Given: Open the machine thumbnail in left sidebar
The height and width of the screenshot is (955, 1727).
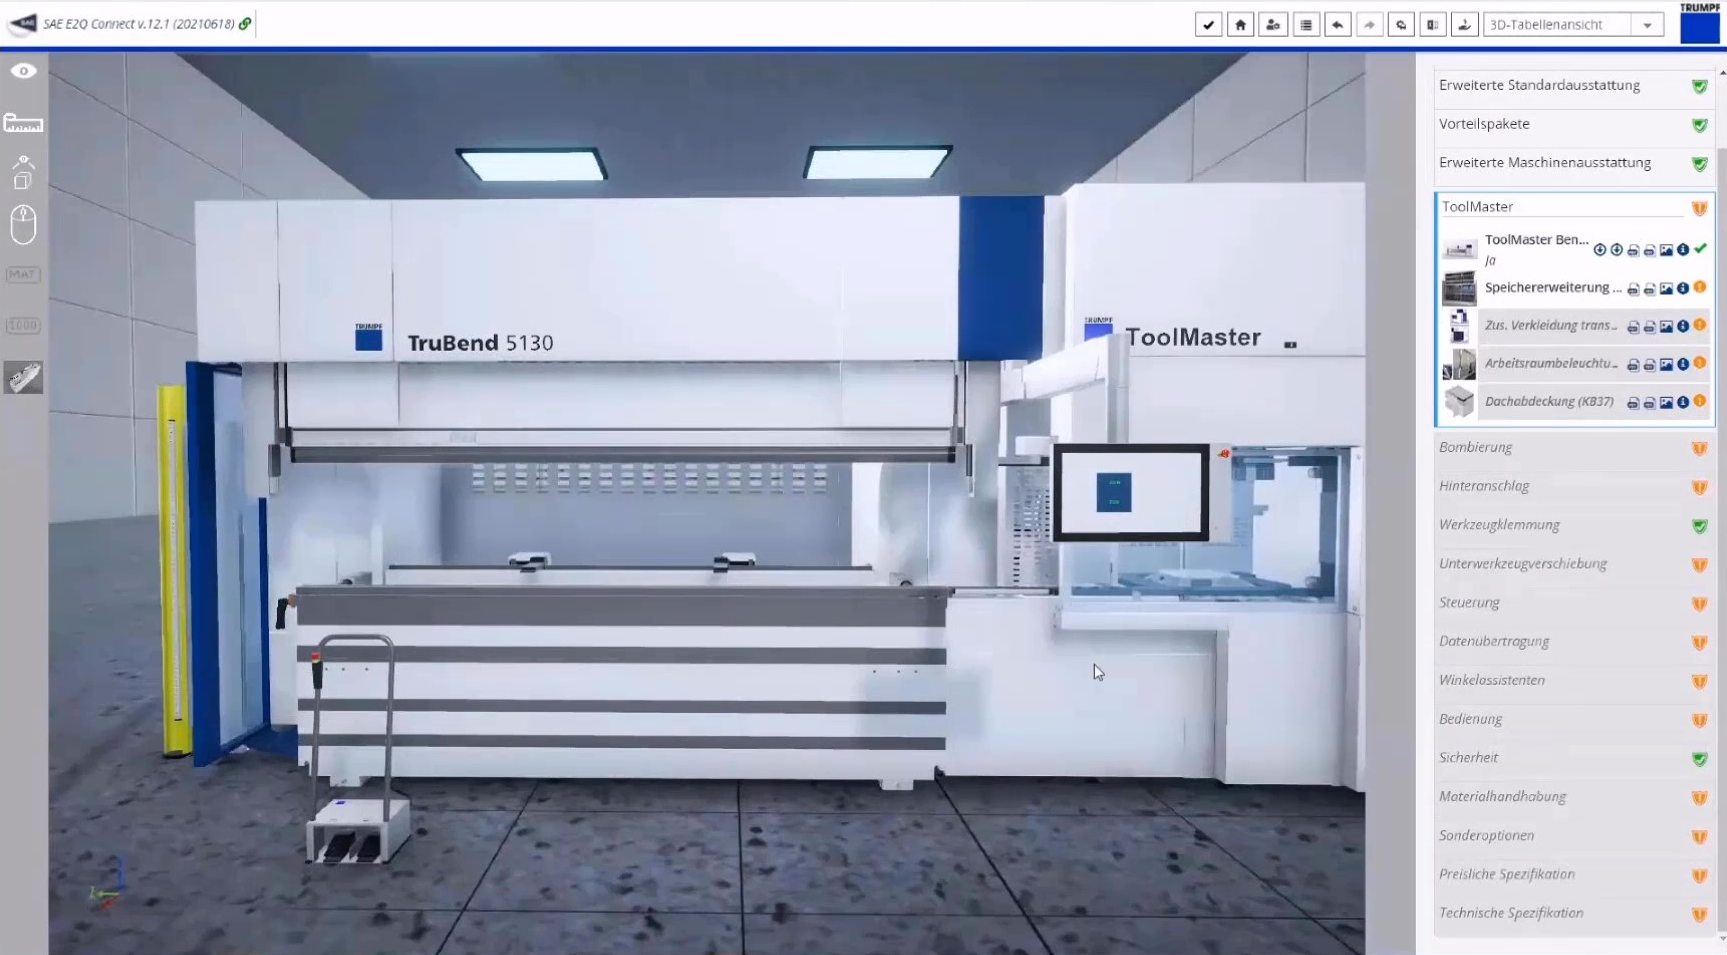Looking at the screenshot, I should [23, 377].
